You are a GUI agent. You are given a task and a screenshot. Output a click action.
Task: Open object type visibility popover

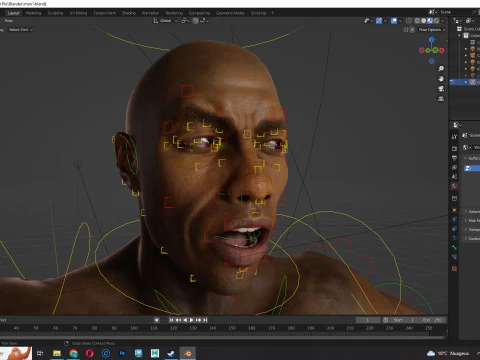(368, 21)
